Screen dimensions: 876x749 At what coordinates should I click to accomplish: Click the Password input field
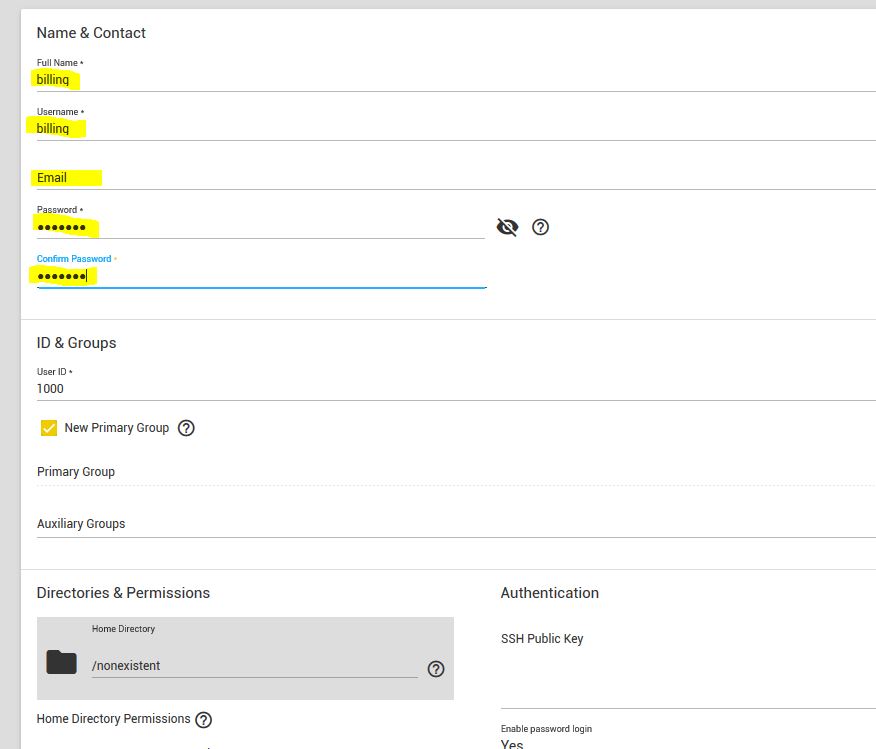260,227
